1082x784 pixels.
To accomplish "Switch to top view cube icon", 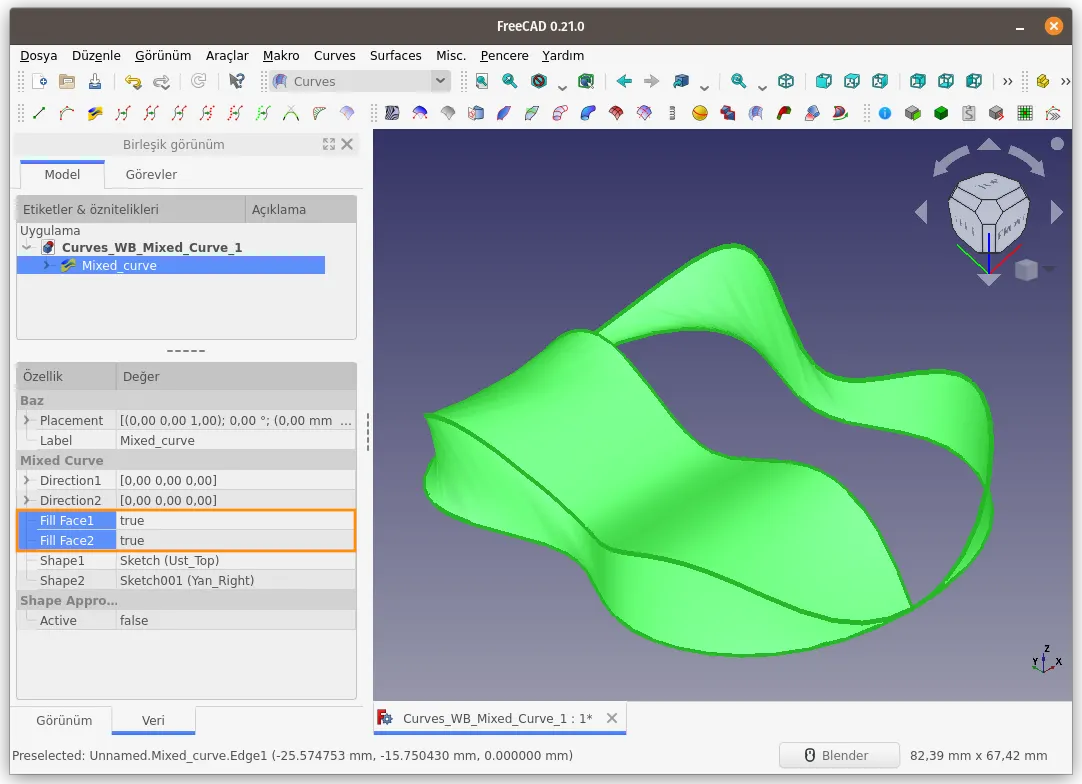I will 852,81.
